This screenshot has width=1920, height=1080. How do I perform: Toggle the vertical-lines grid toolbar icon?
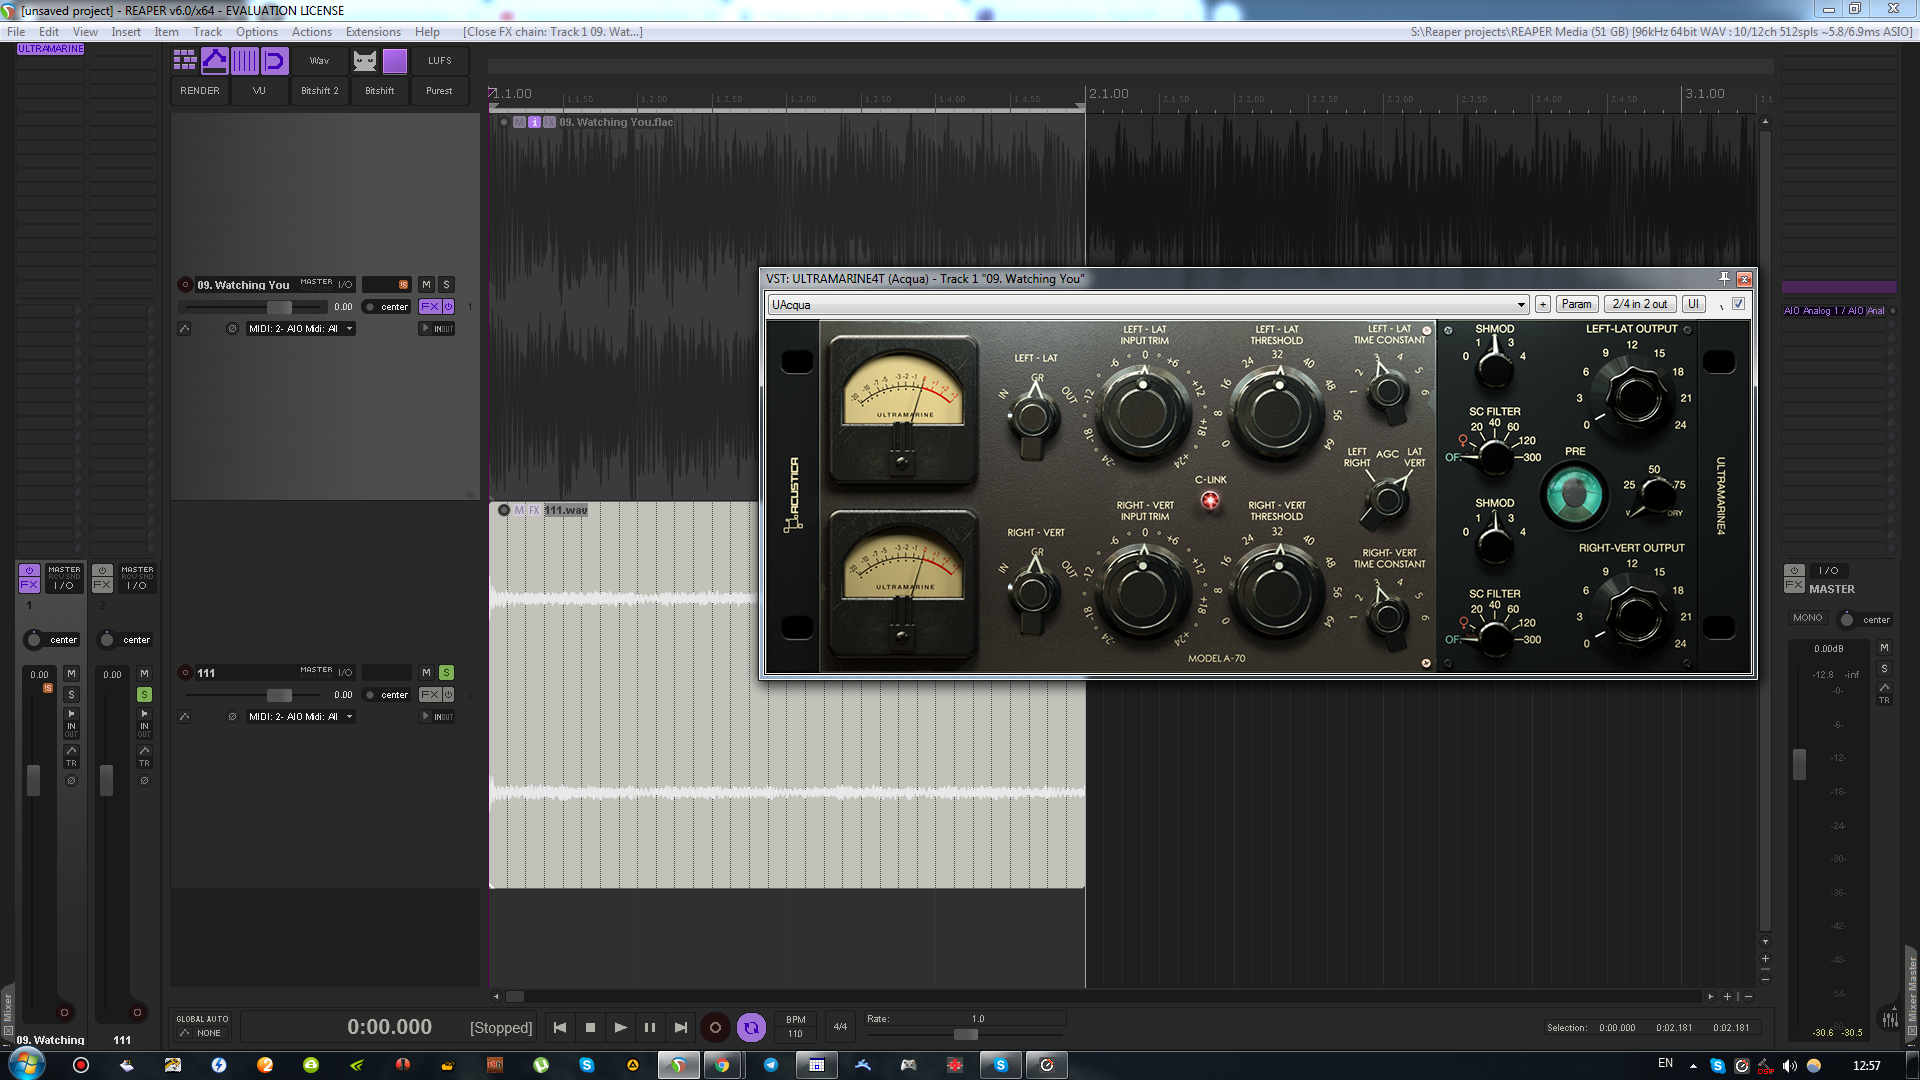[x=245, y=60]
